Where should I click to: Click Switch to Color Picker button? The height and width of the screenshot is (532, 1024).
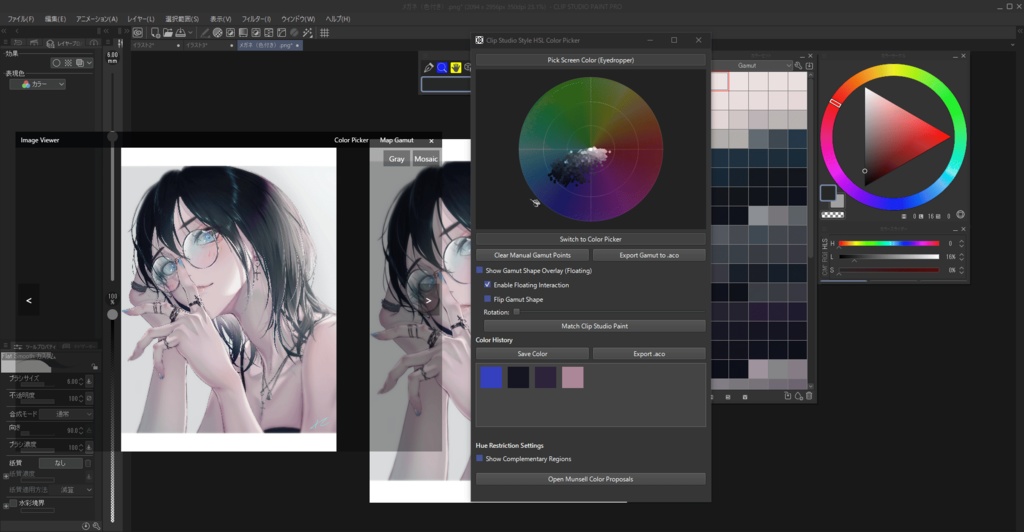click(590, 239)
